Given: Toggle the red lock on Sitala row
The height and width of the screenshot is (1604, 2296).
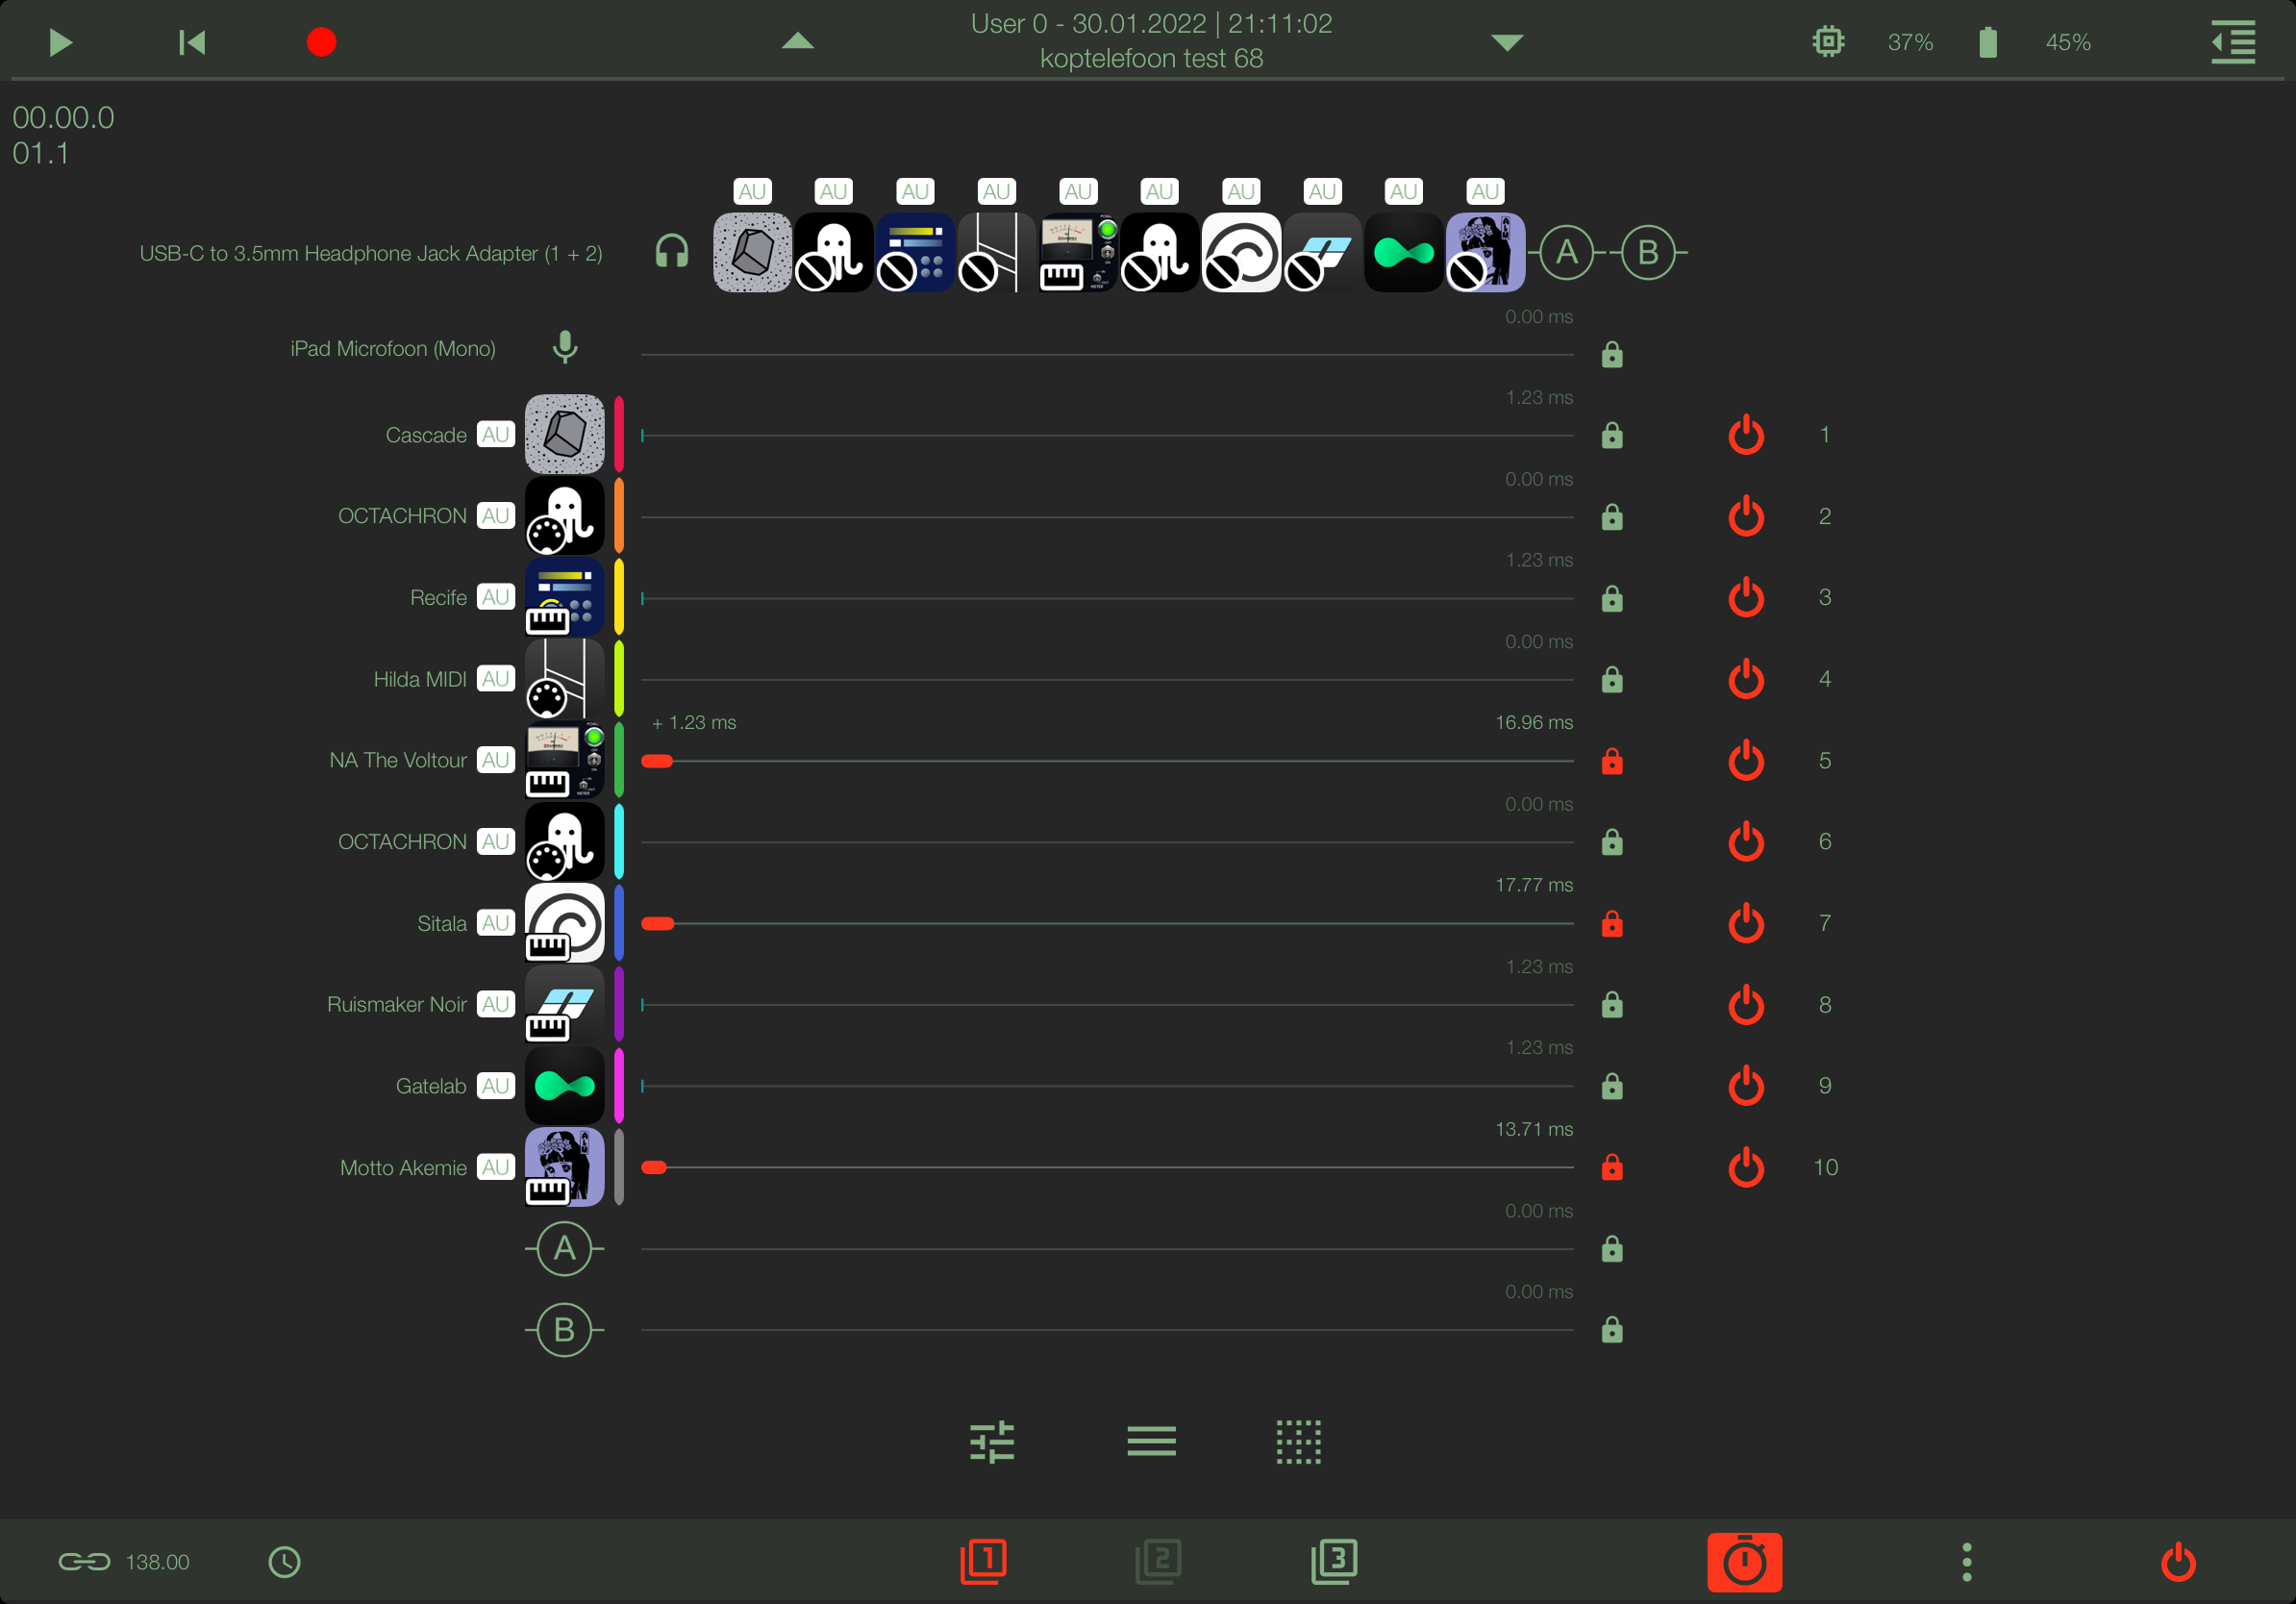Looking at the screenshot, I should [x=1612, y=923].
